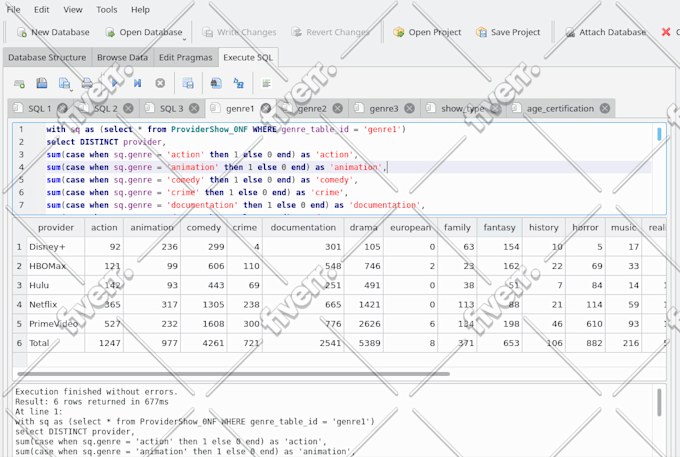Switch to the age_certification editor tab

click(560, 109)
